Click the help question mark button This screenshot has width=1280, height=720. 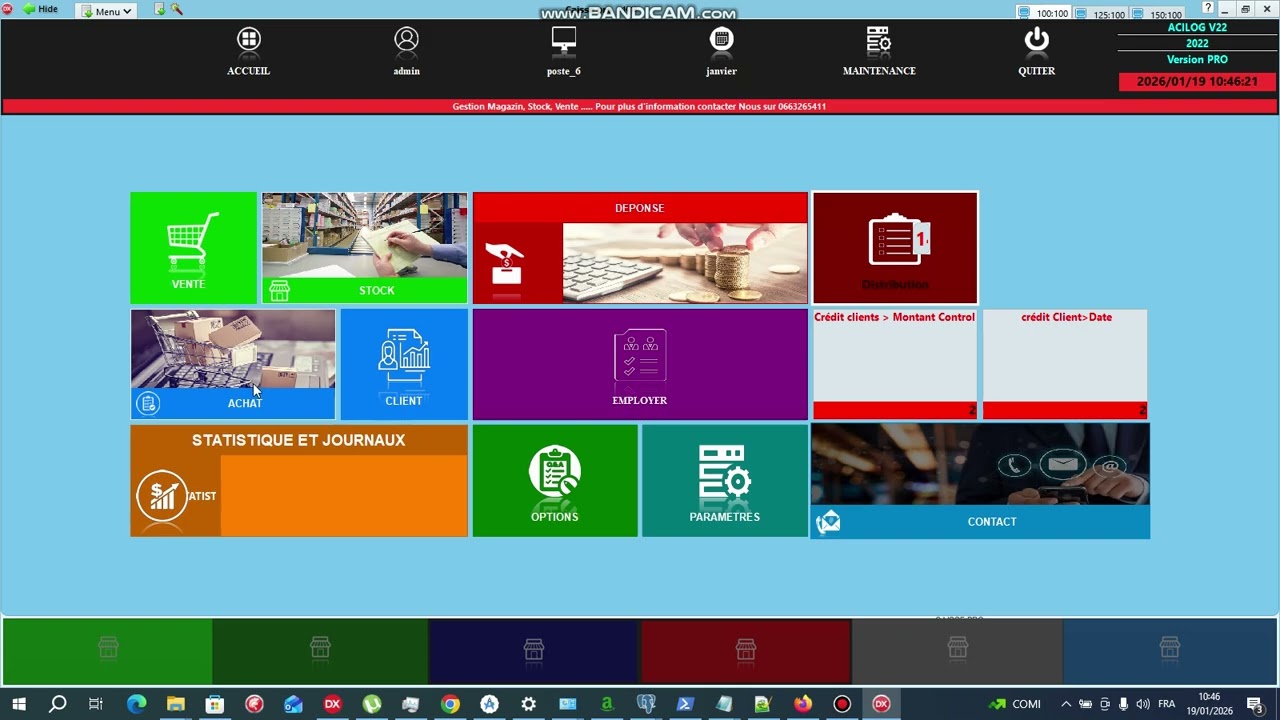[1208, 9]
